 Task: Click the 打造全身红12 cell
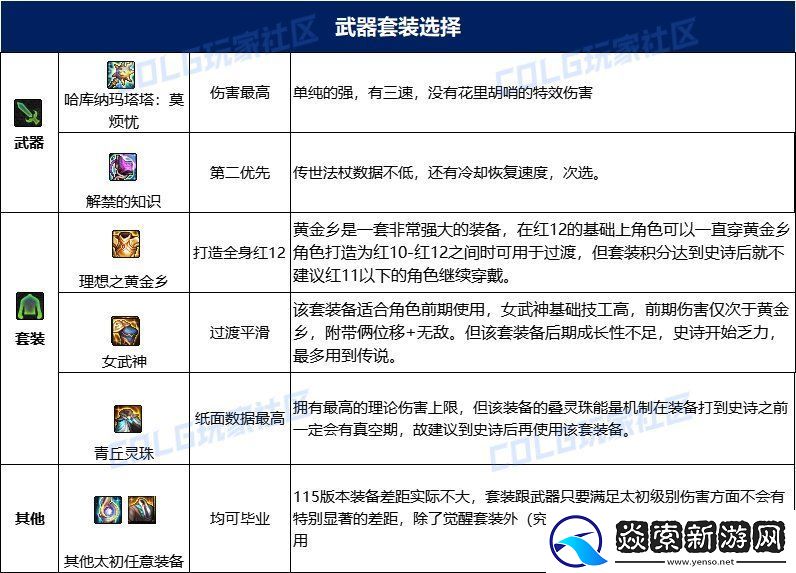[x=240, y=252]
